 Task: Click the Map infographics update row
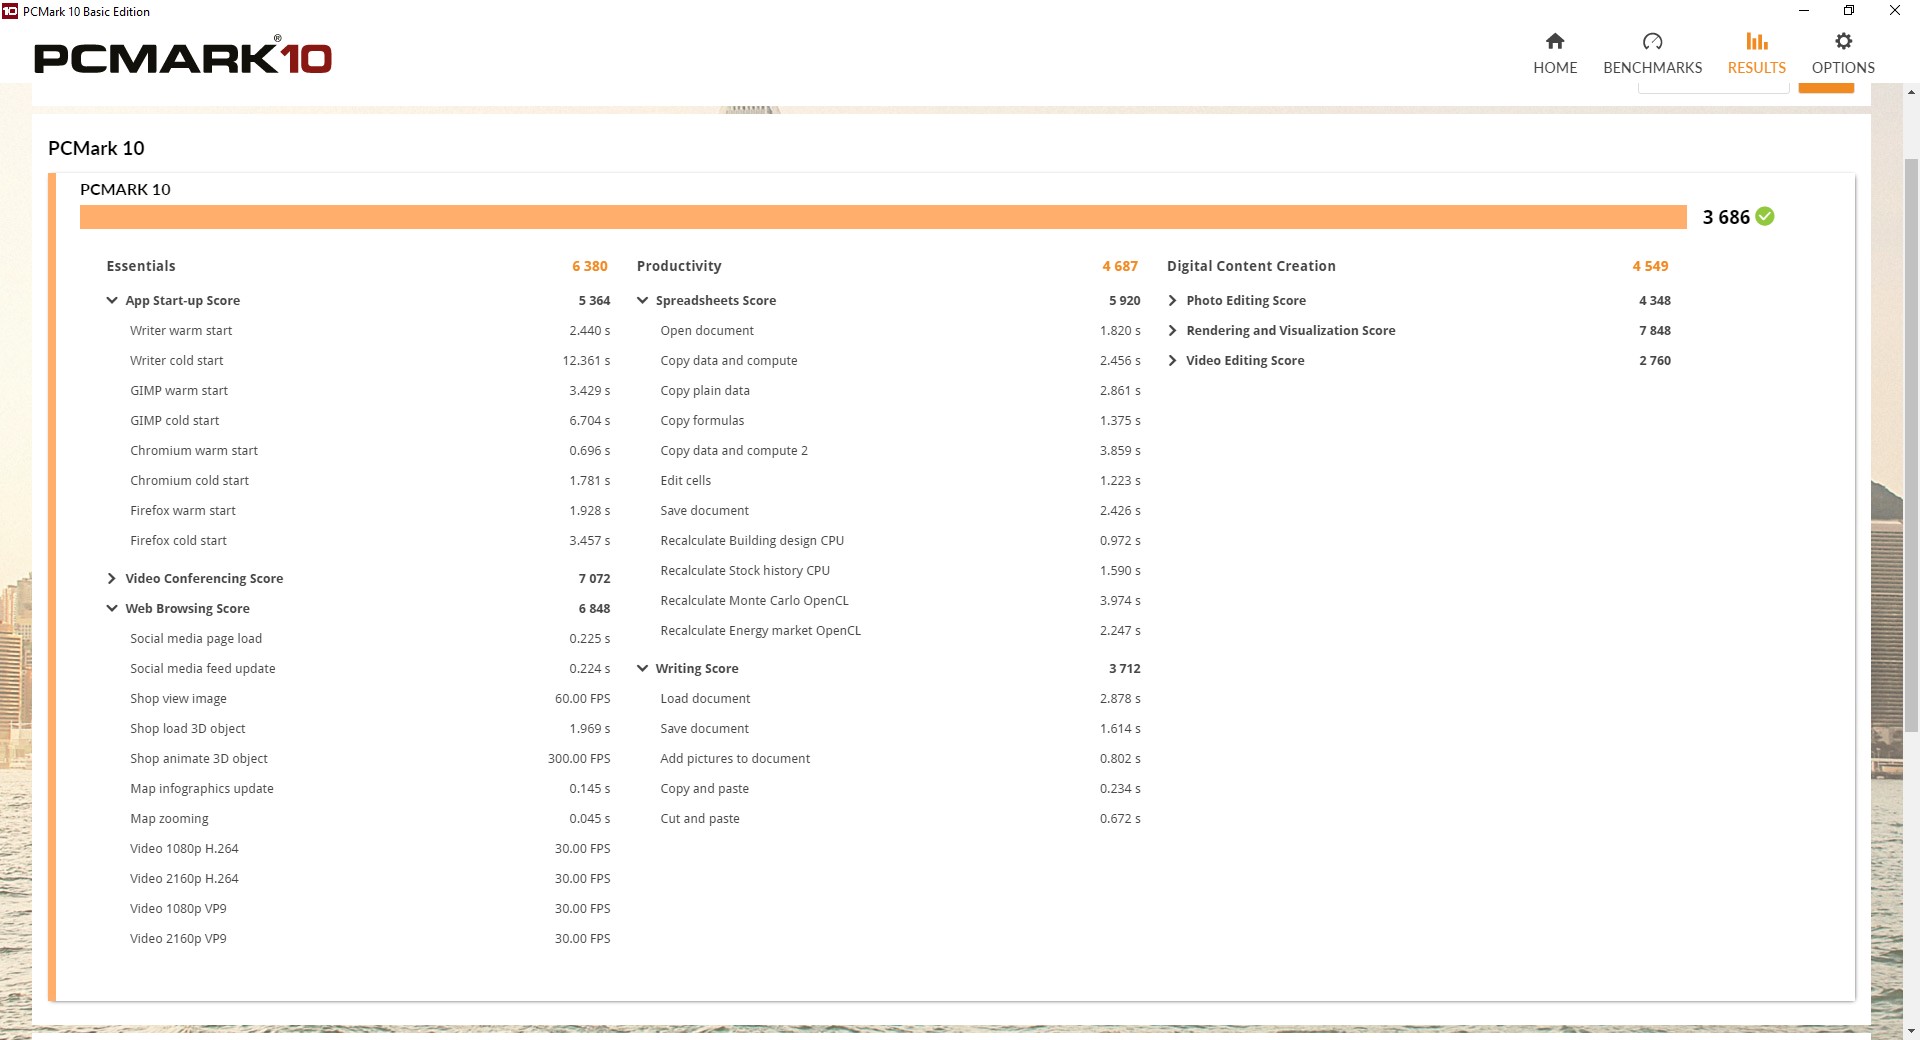[369, 788]
